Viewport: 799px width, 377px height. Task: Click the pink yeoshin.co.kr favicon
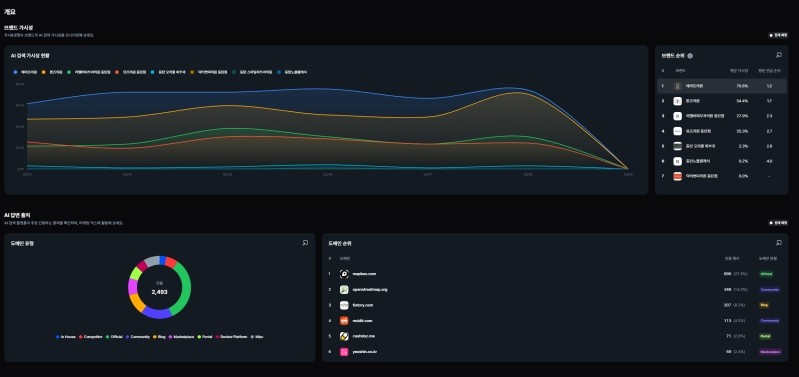click(x=344, y=352)
